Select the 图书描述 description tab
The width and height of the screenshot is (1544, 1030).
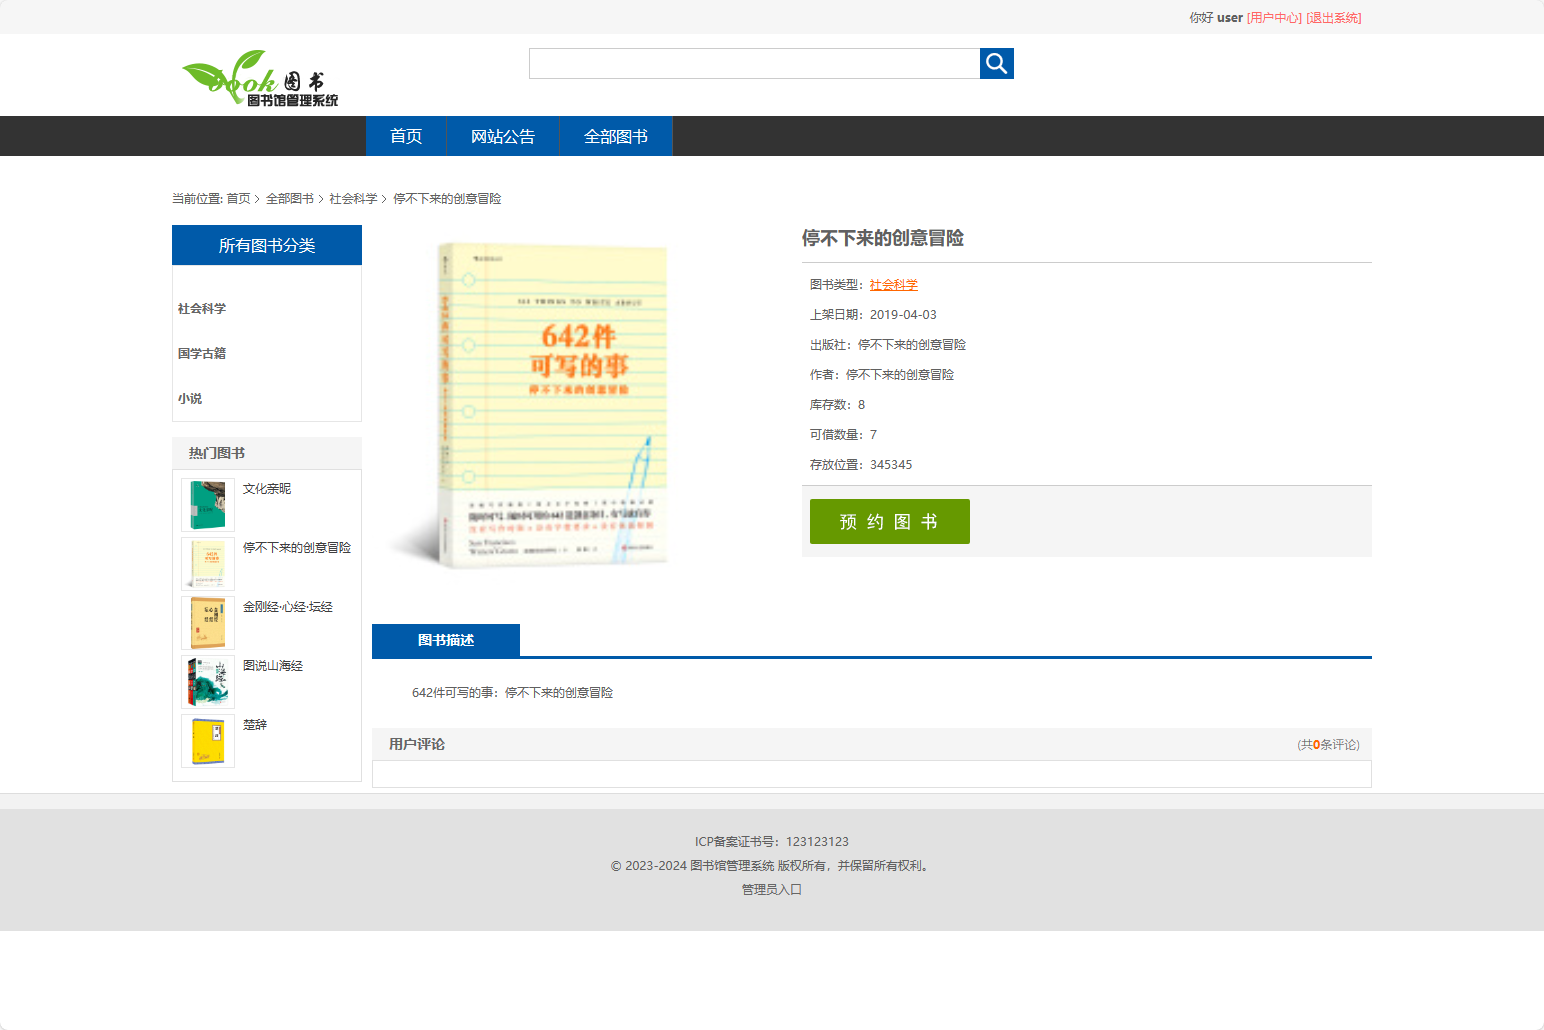click(445, 640)
